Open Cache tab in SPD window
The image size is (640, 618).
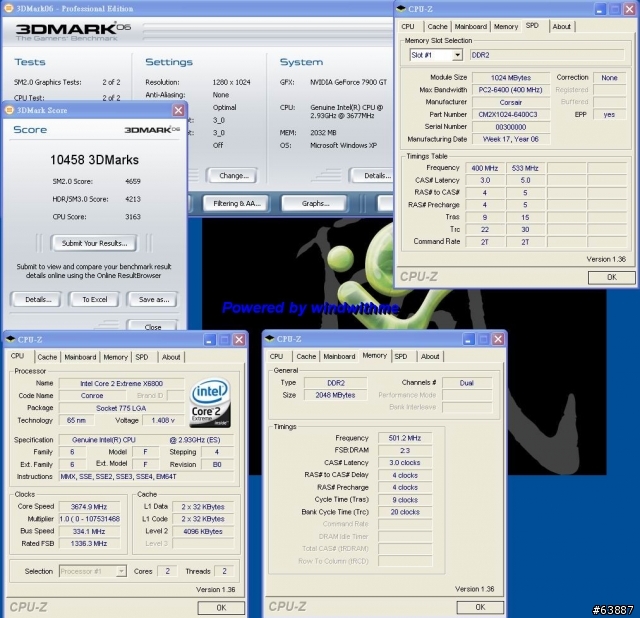437,27
